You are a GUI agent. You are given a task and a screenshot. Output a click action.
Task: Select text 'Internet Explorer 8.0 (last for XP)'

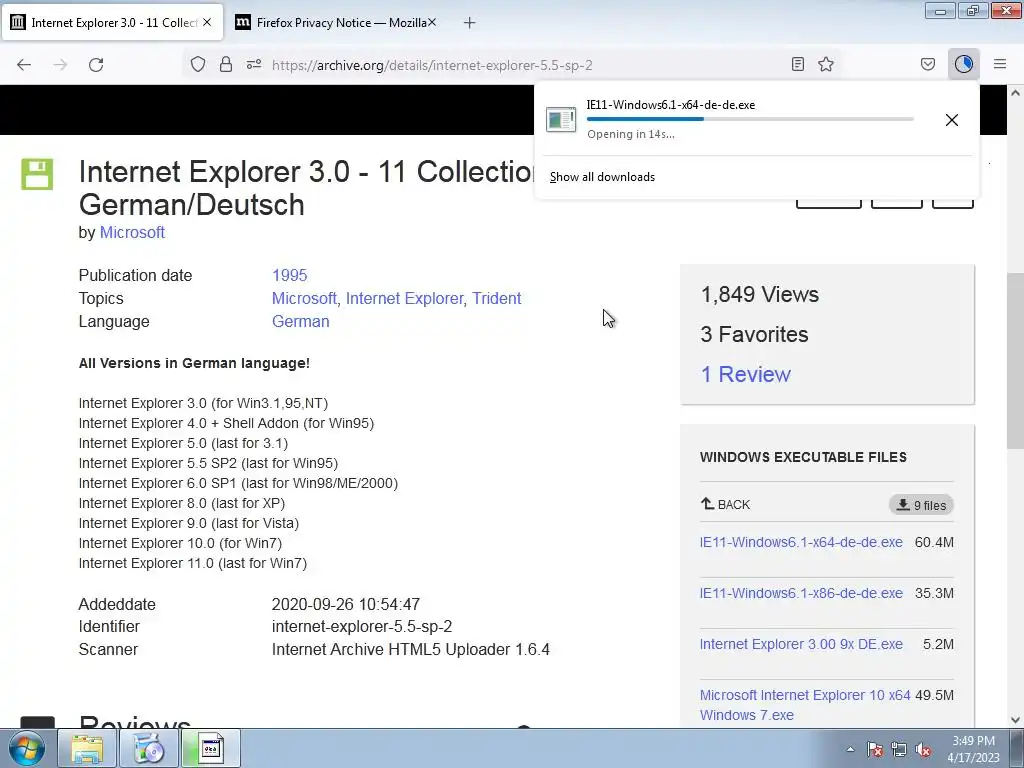tap(182, 503)
